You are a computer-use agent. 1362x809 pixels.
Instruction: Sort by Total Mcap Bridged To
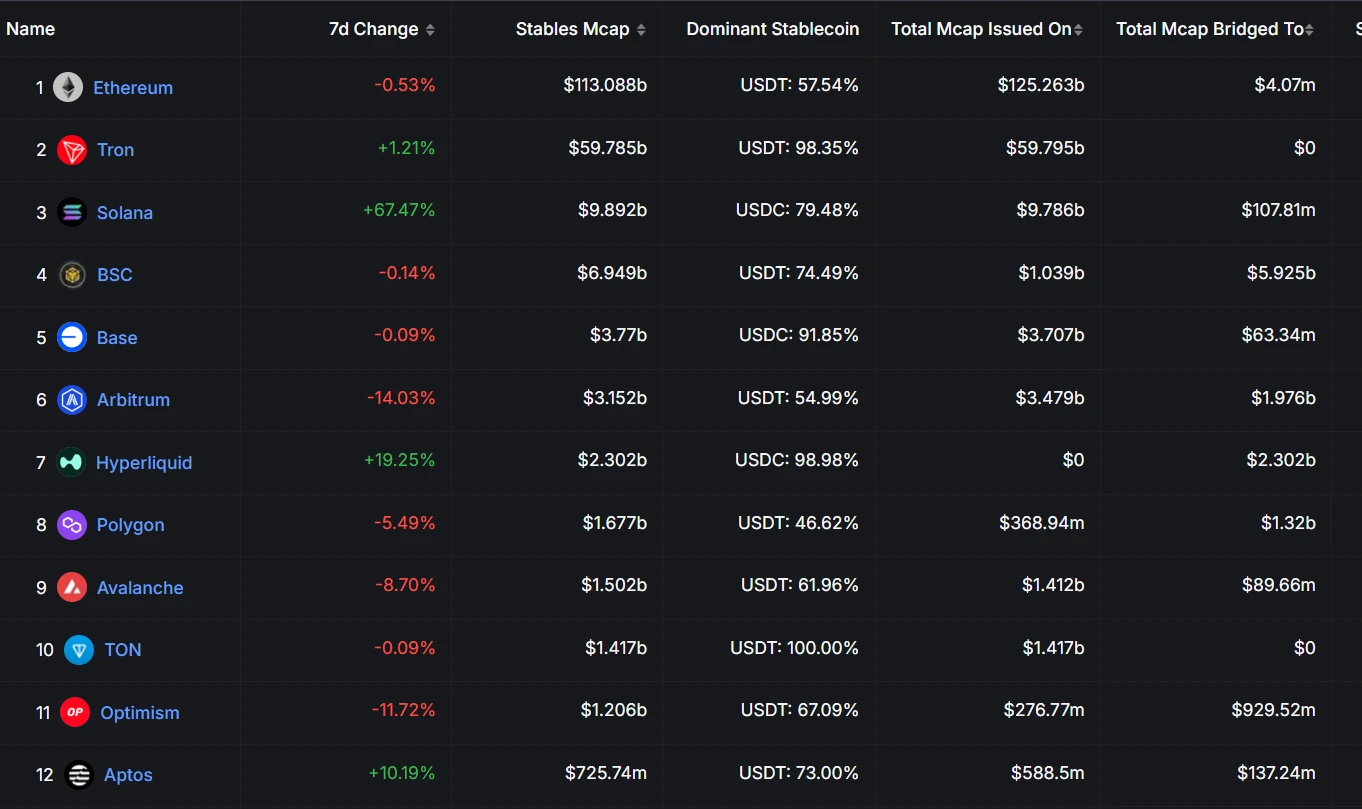(1215, 29)
